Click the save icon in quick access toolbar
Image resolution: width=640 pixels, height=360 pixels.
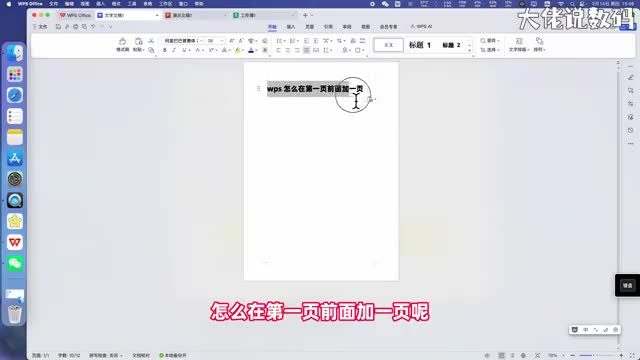click(x=58, y=27)
